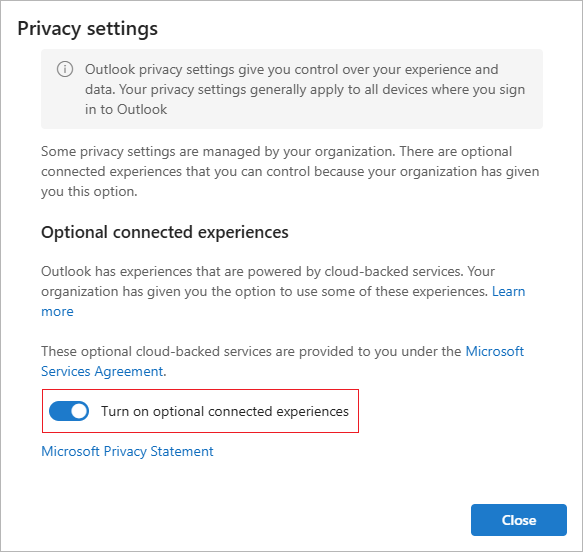The image size is (583, 552).
Task: Click the info icon in the banner
Action: (x=65, y=70)
